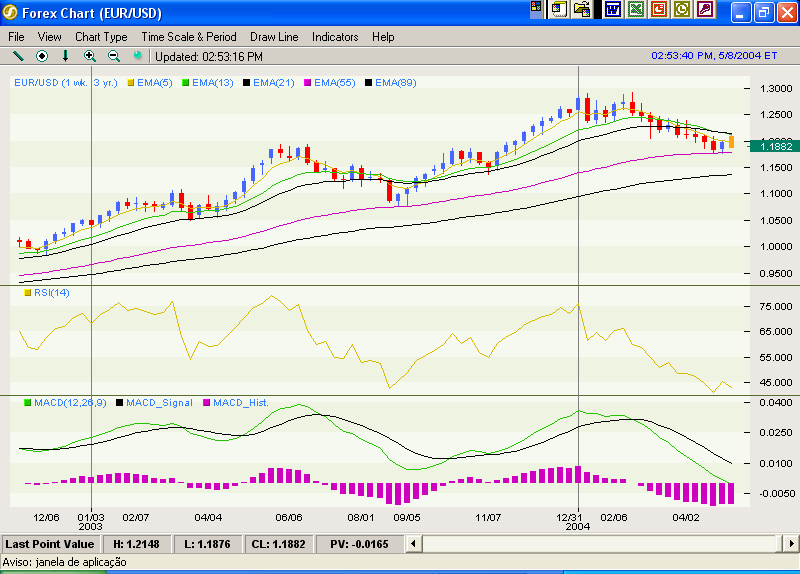Image resolution: width=800 pixels, height=574 pixels.
Task: Click the green globe refresh icon
Action: tap(138, 56)
